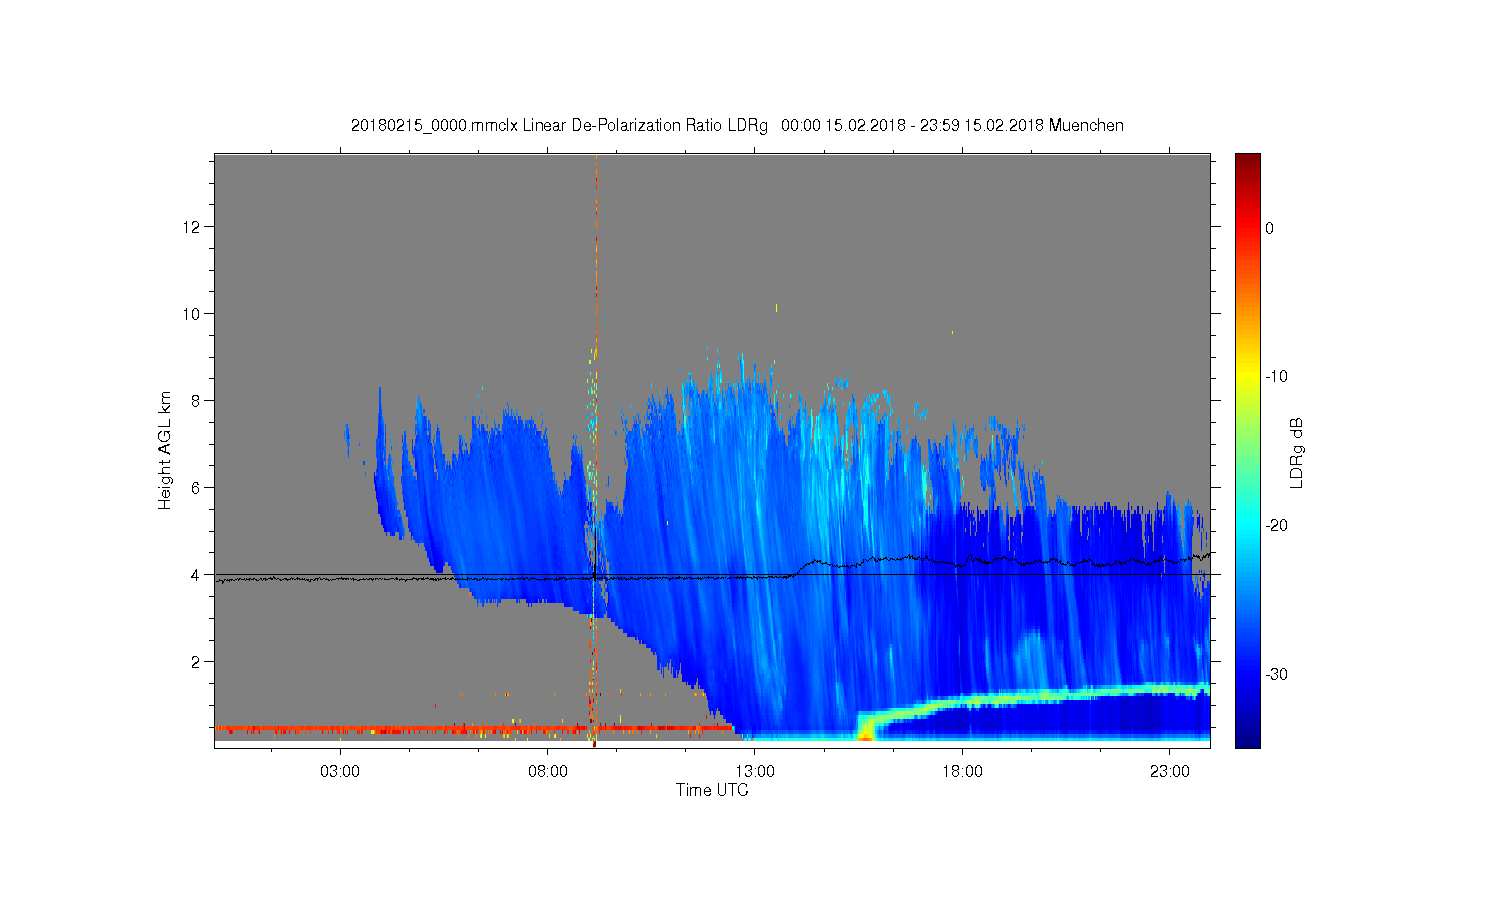Click the plot title text above the chart
Image resolution: width=1500 pixels, height=900 pixels.
737,126
